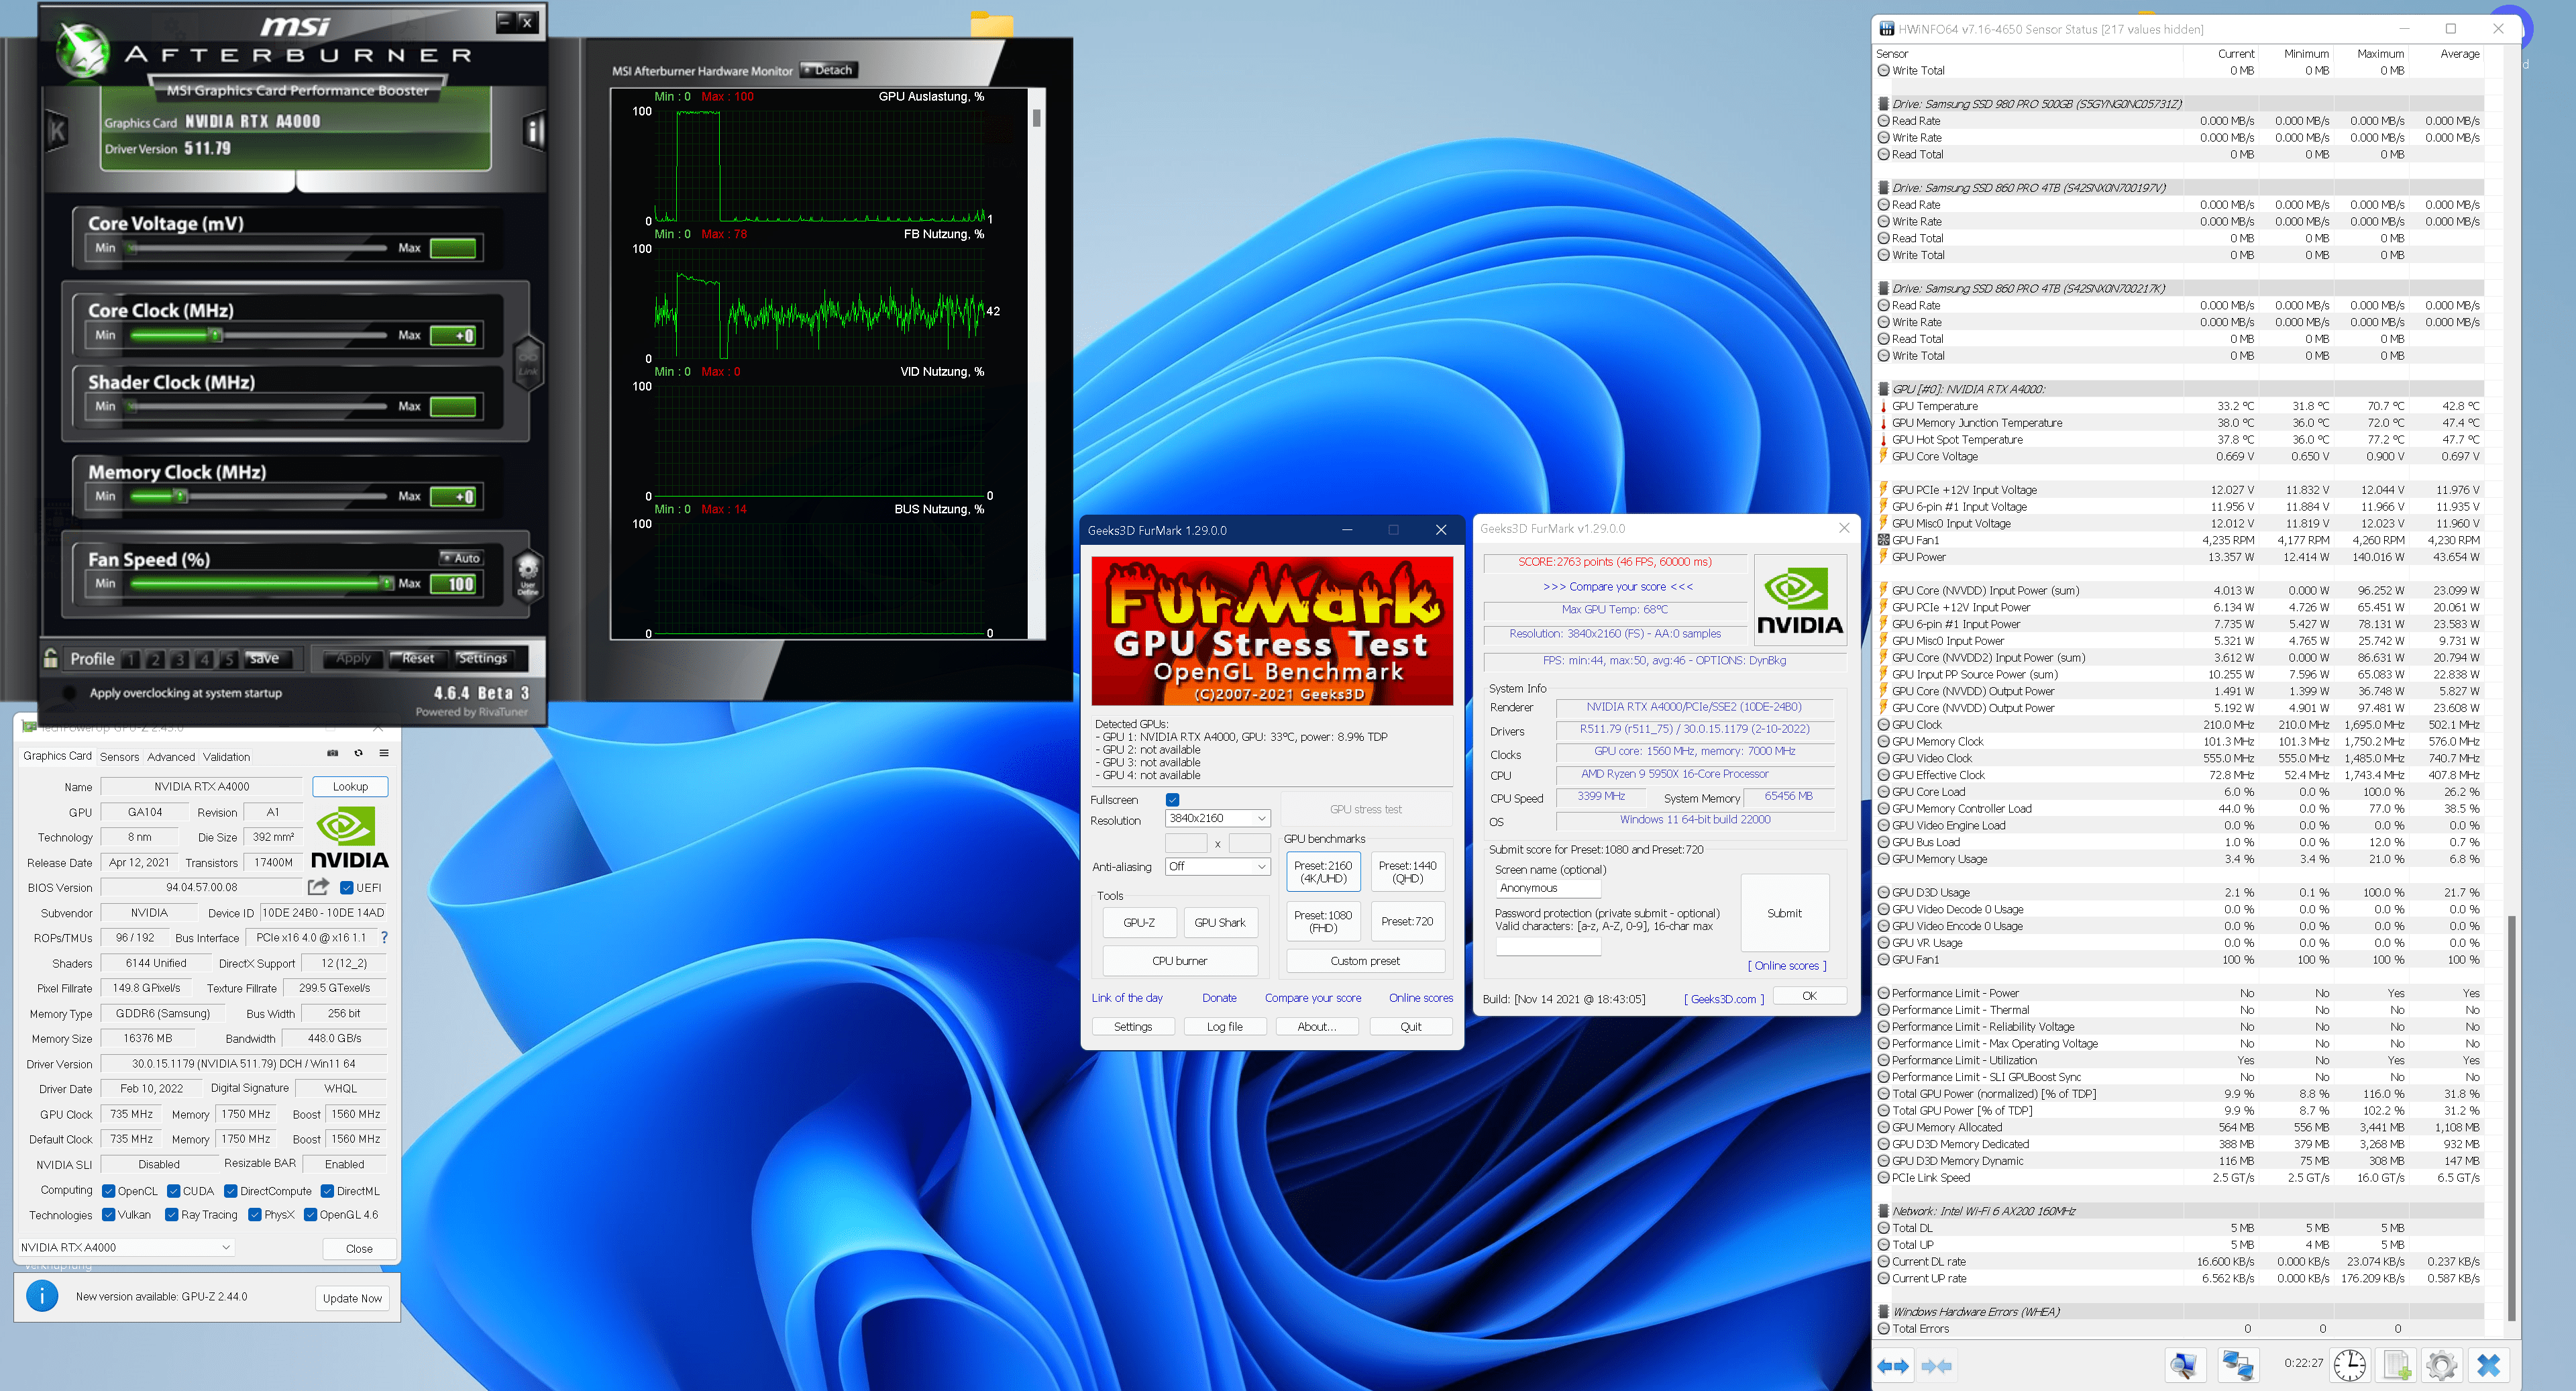
Task: Click the Log file icon in FurMark
Action: [1222, 1028]
